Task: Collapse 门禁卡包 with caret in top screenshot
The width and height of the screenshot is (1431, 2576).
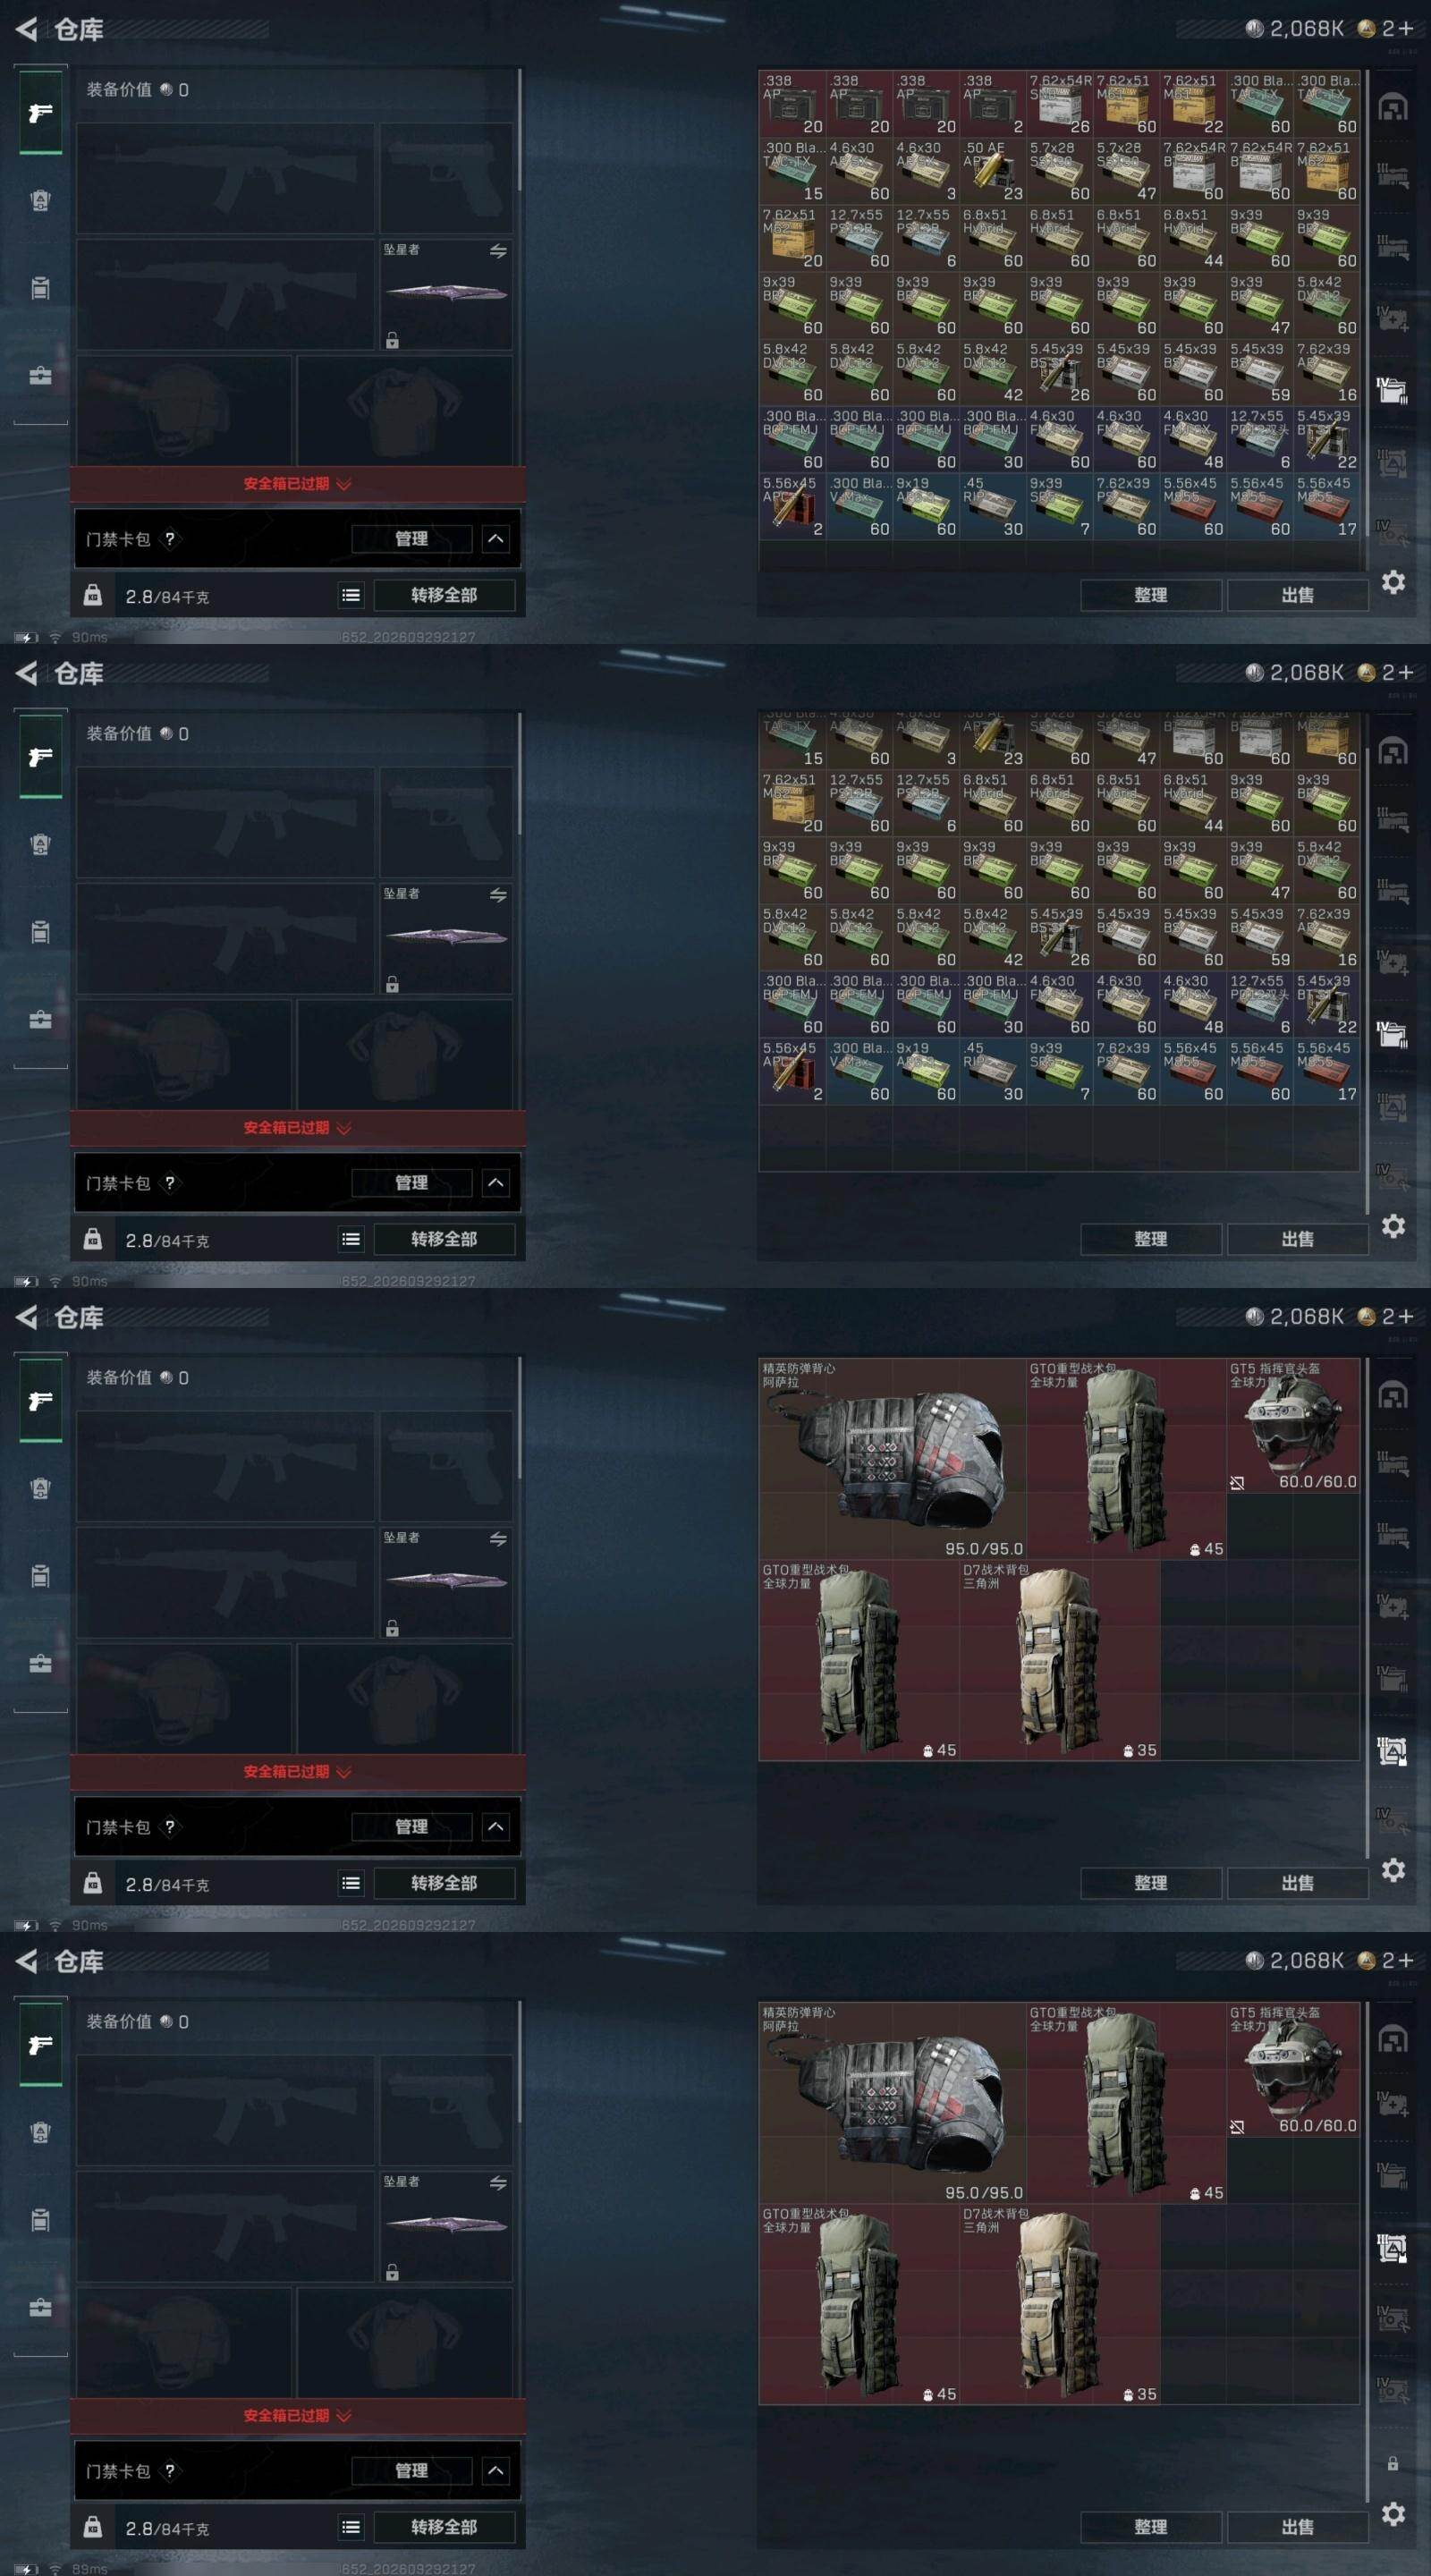Action: (496, 539)
